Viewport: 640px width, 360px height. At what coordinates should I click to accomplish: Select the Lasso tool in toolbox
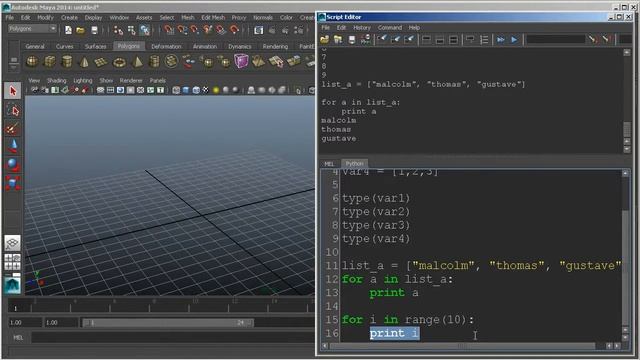(x=13, y=111)
